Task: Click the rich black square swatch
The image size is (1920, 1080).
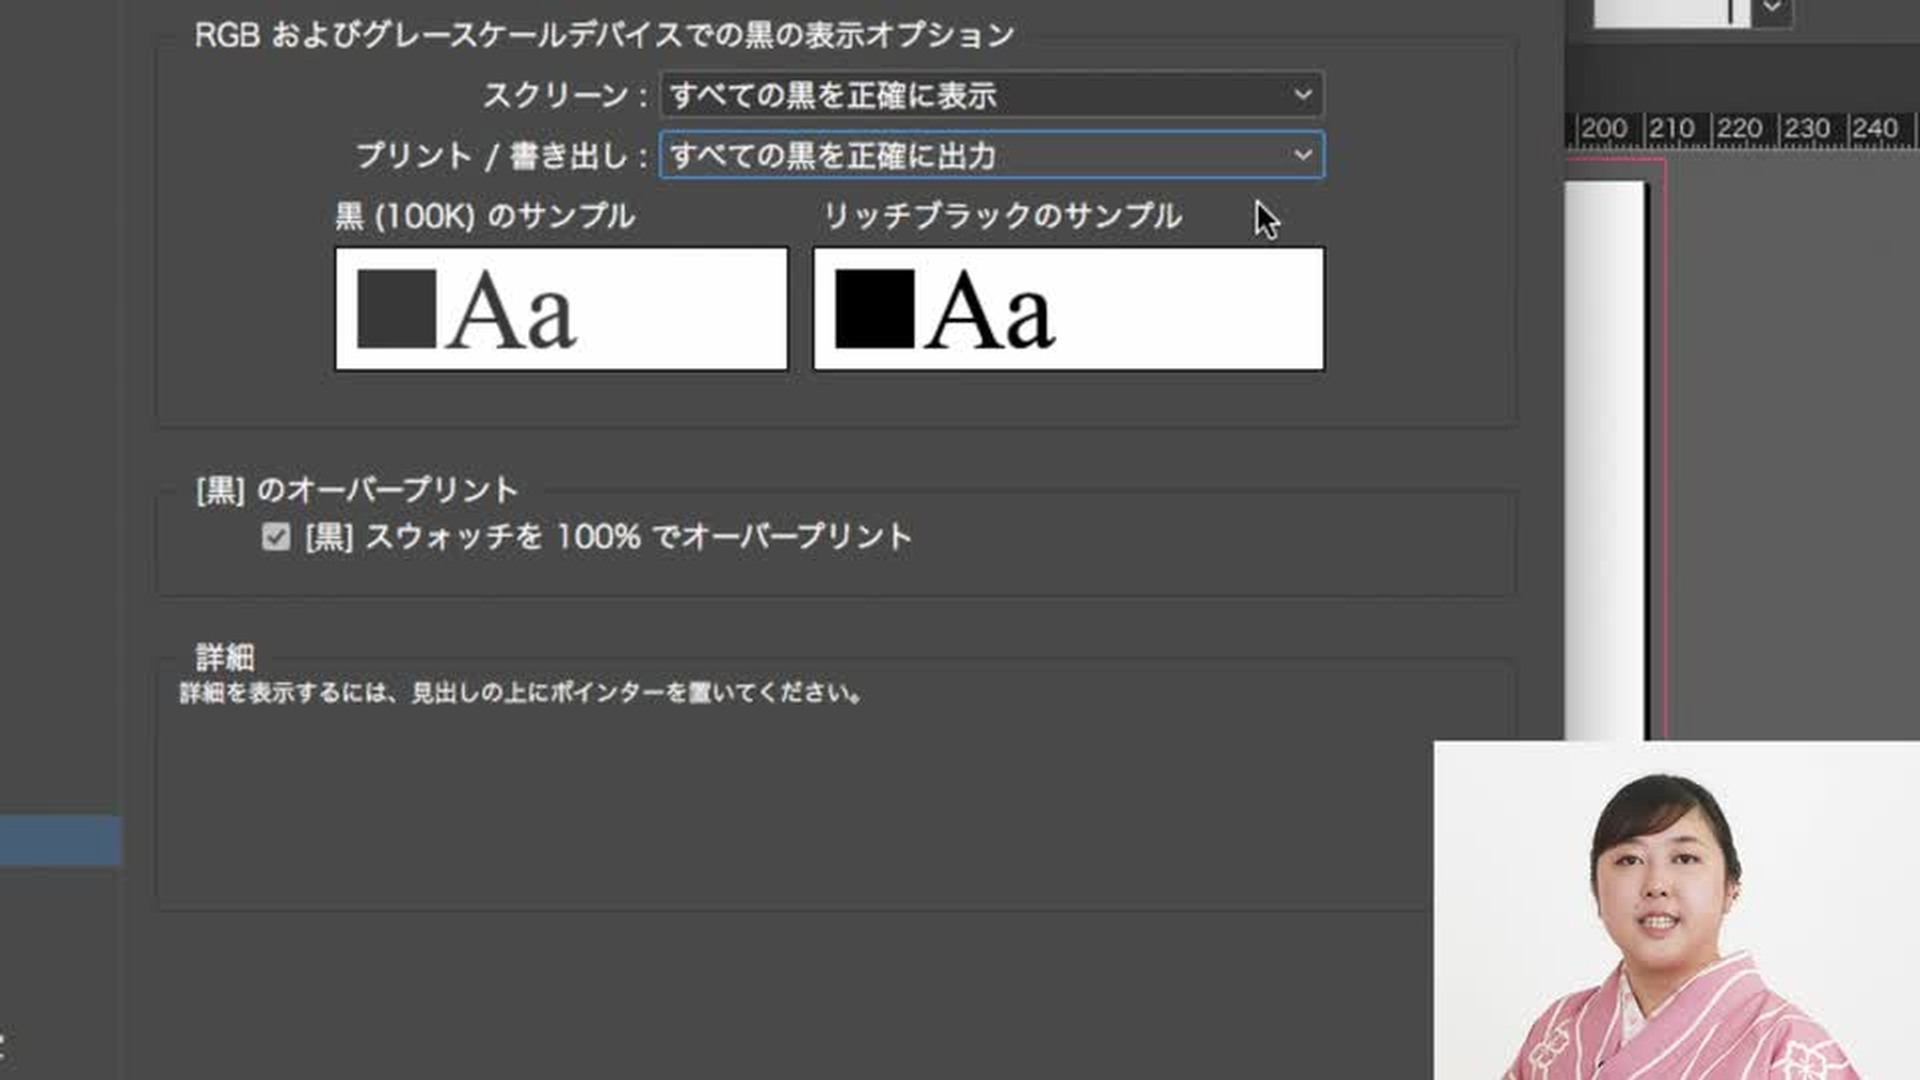Action: pos(874,309)
